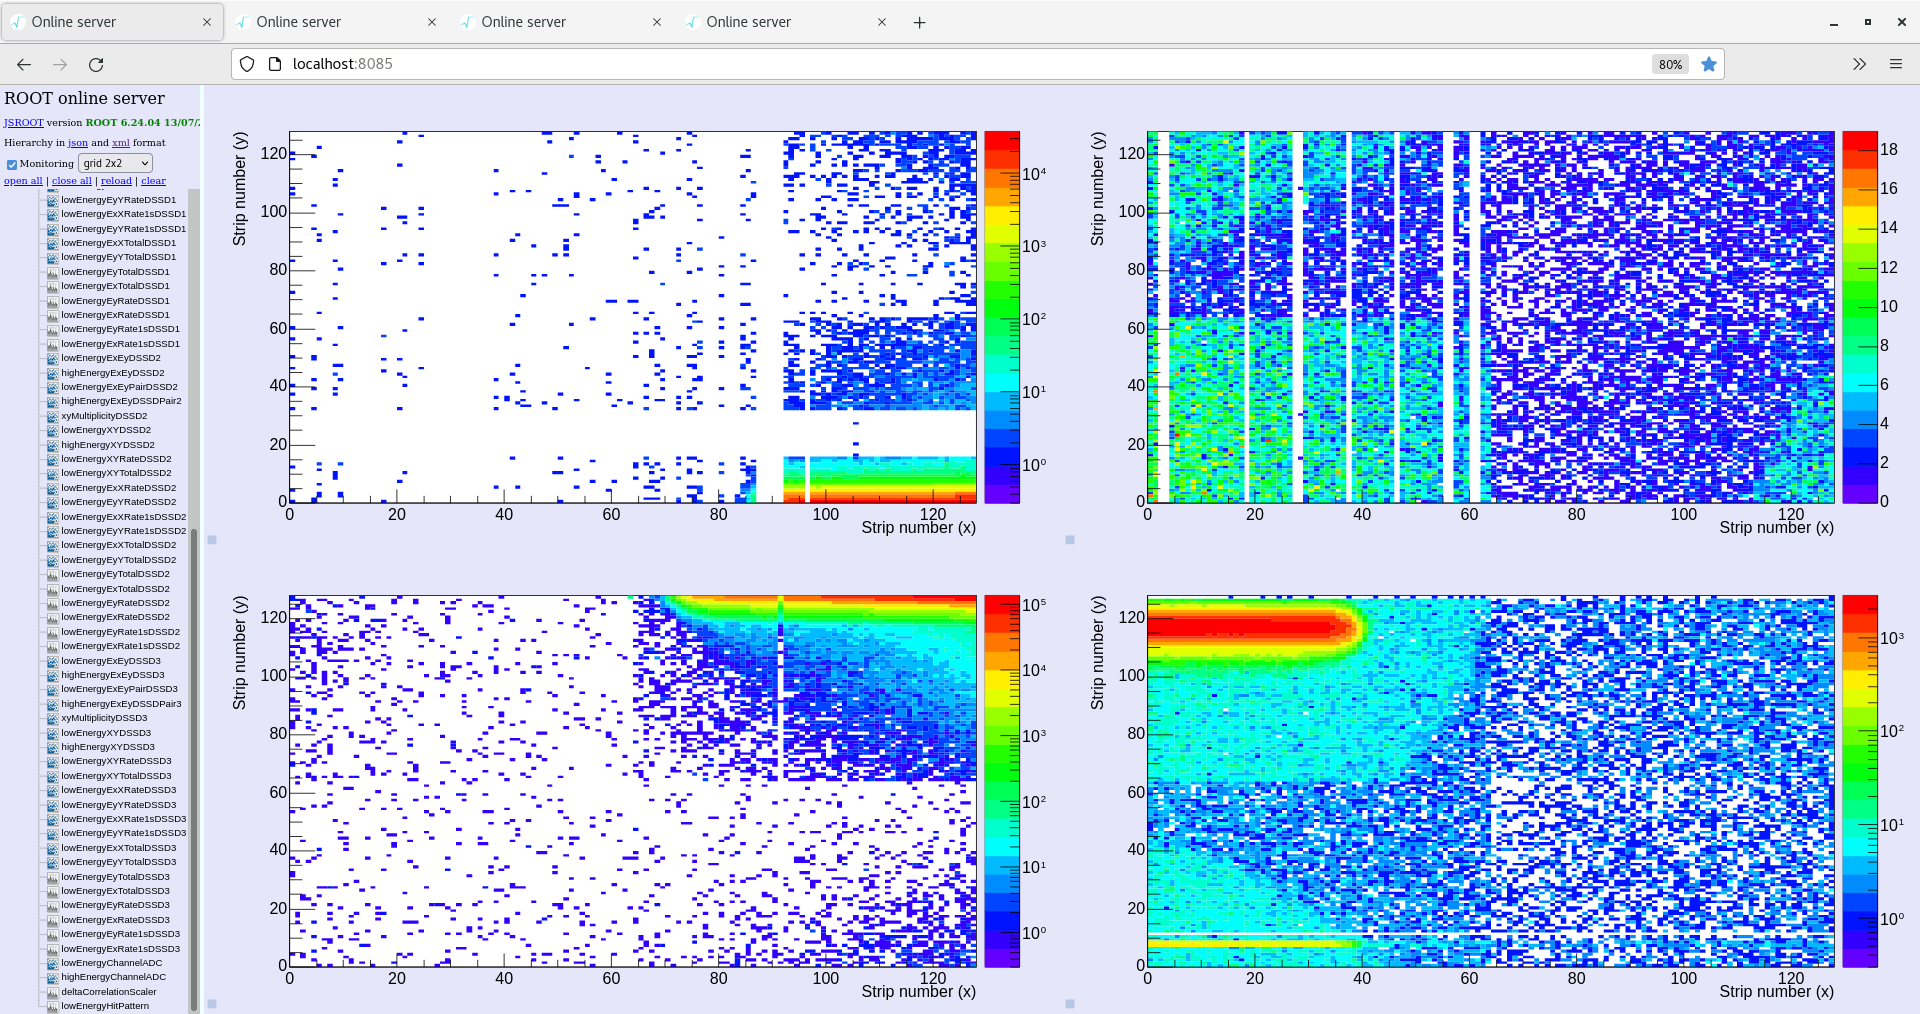Click the open all hierarchy link

pos(23,180)
